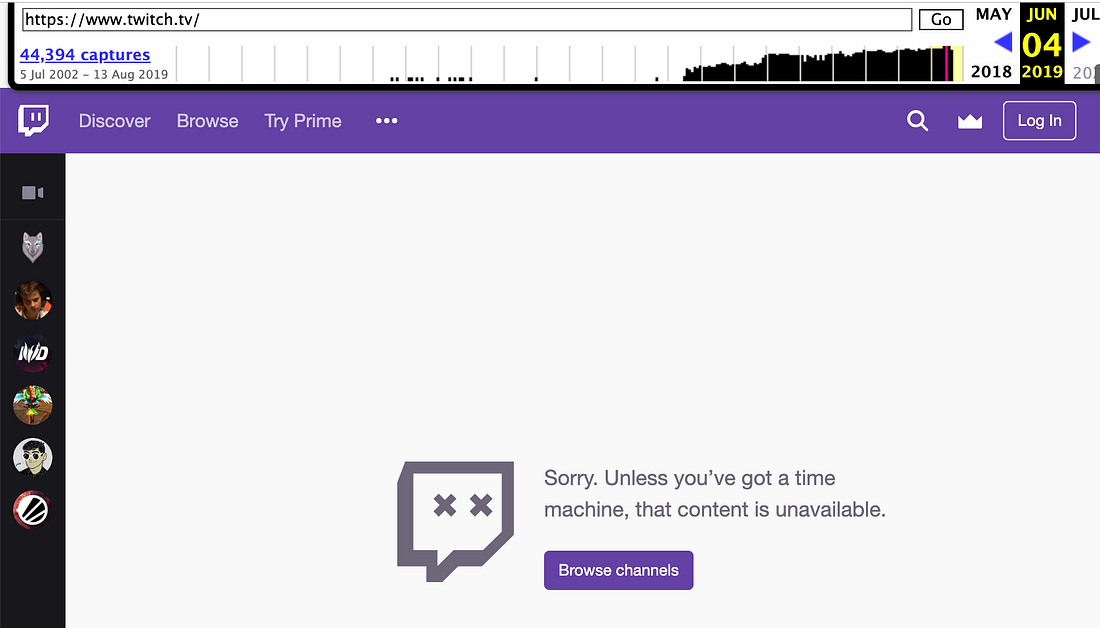Open the NVD logo channel avatar

[32, 353]
